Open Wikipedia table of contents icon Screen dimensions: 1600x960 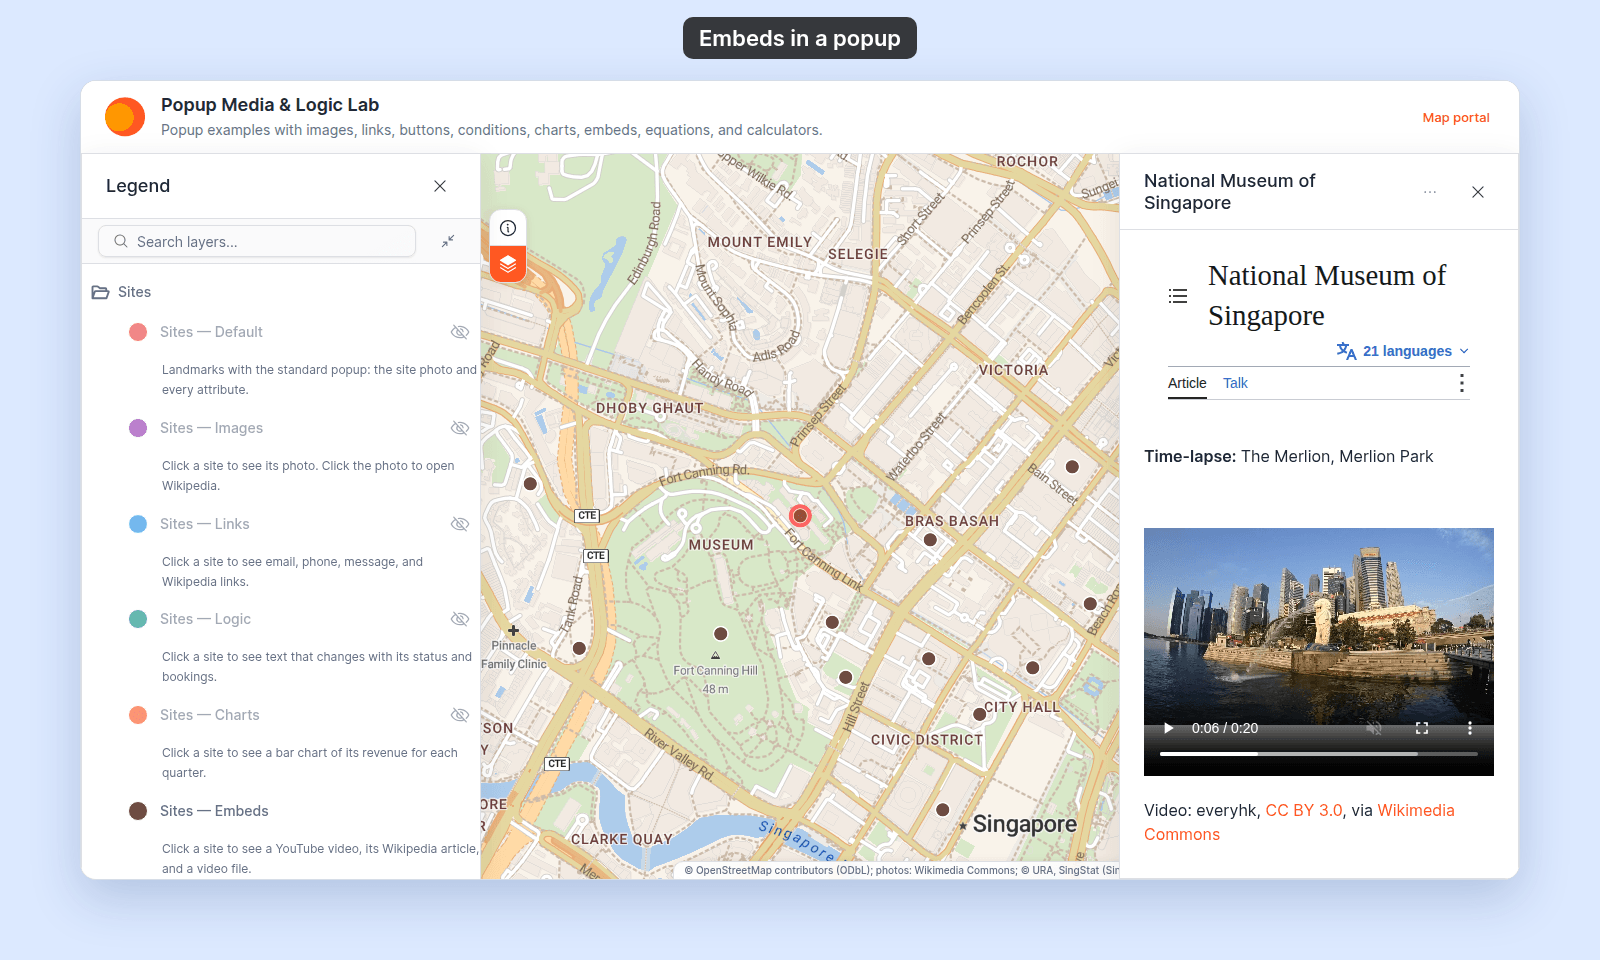(x=1178, y=296)
